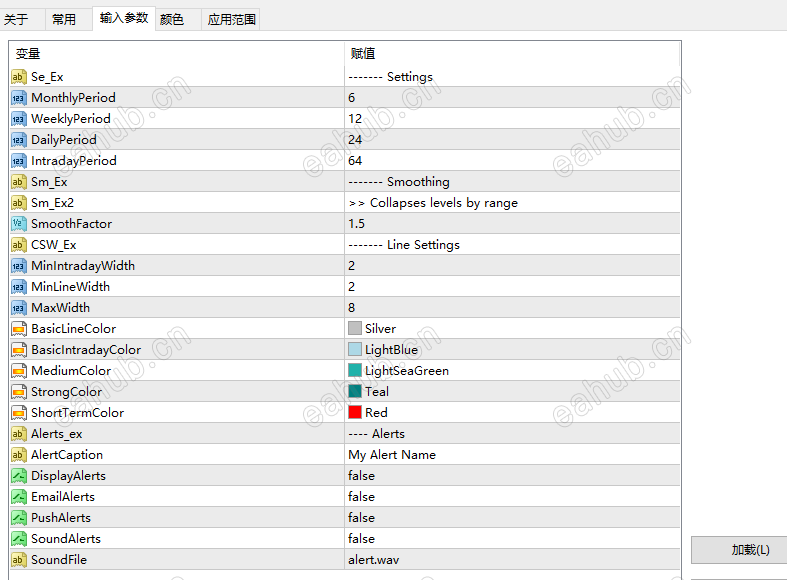Open the BasicIntradayColor LightBlue dropdown
The width and height of the screenshot is (787, 580).
(x=391, y=350)
